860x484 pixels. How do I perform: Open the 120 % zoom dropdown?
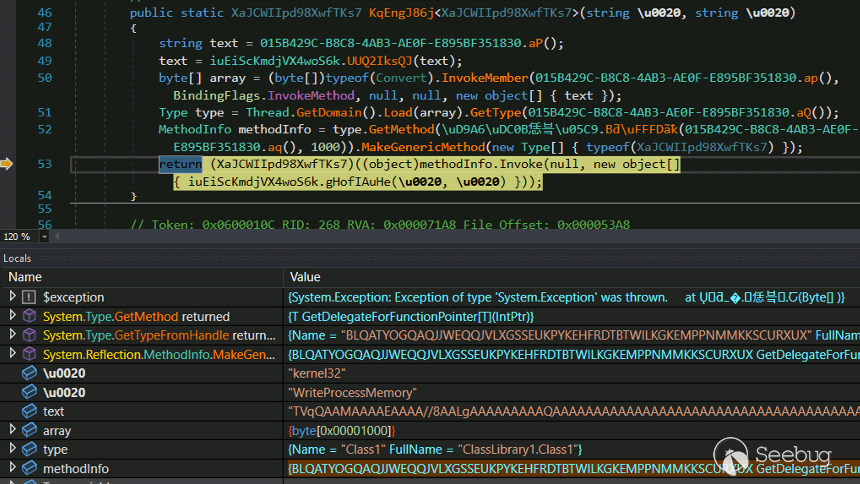[44, 237]
